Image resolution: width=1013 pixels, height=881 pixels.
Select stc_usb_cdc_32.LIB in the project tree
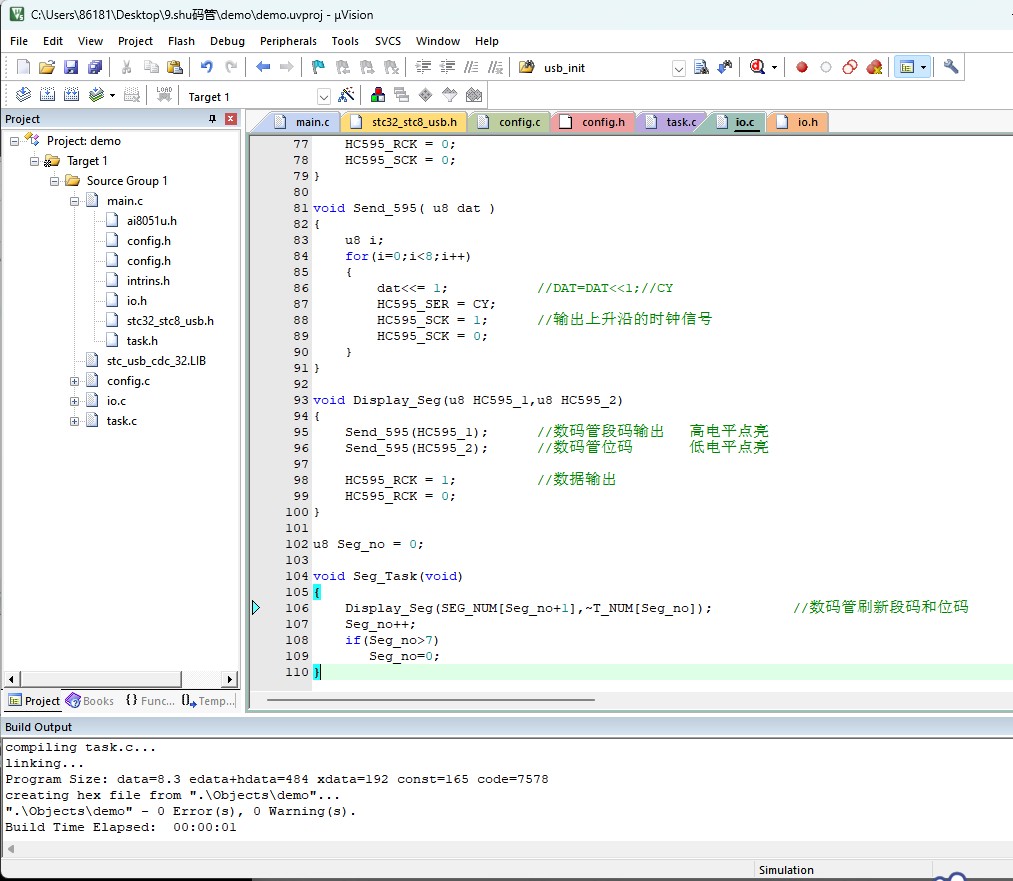[x=156, y=361]
